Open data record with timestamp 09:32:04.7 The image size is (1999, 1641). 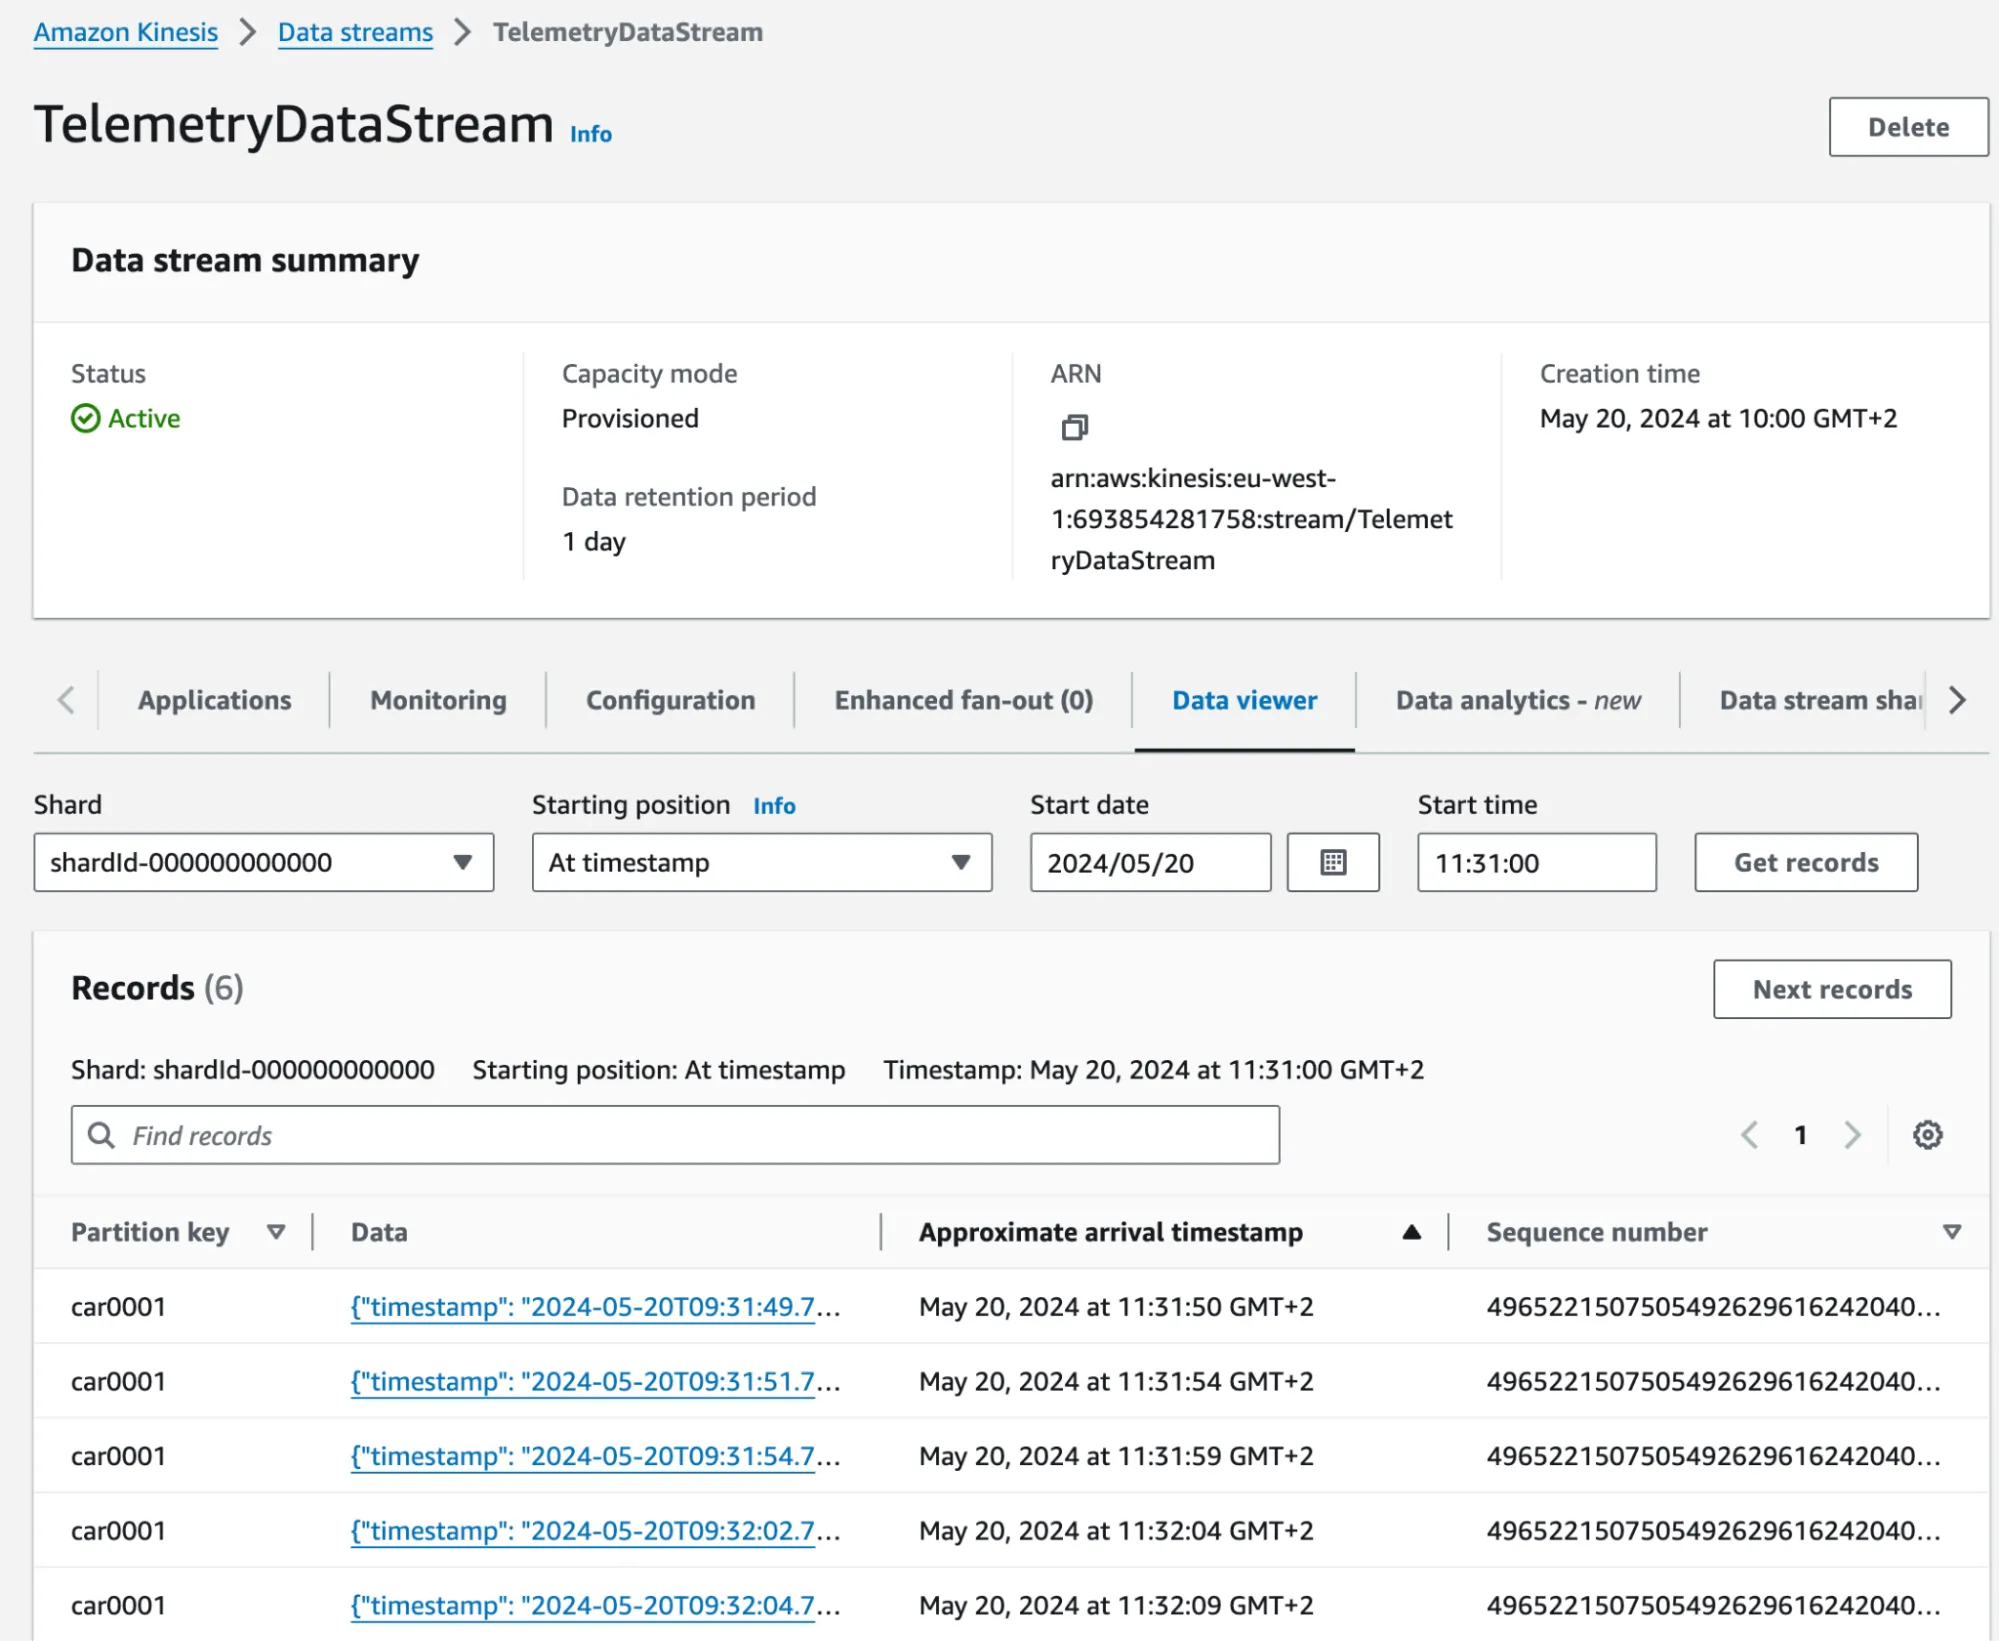(x=595, y=1605)
